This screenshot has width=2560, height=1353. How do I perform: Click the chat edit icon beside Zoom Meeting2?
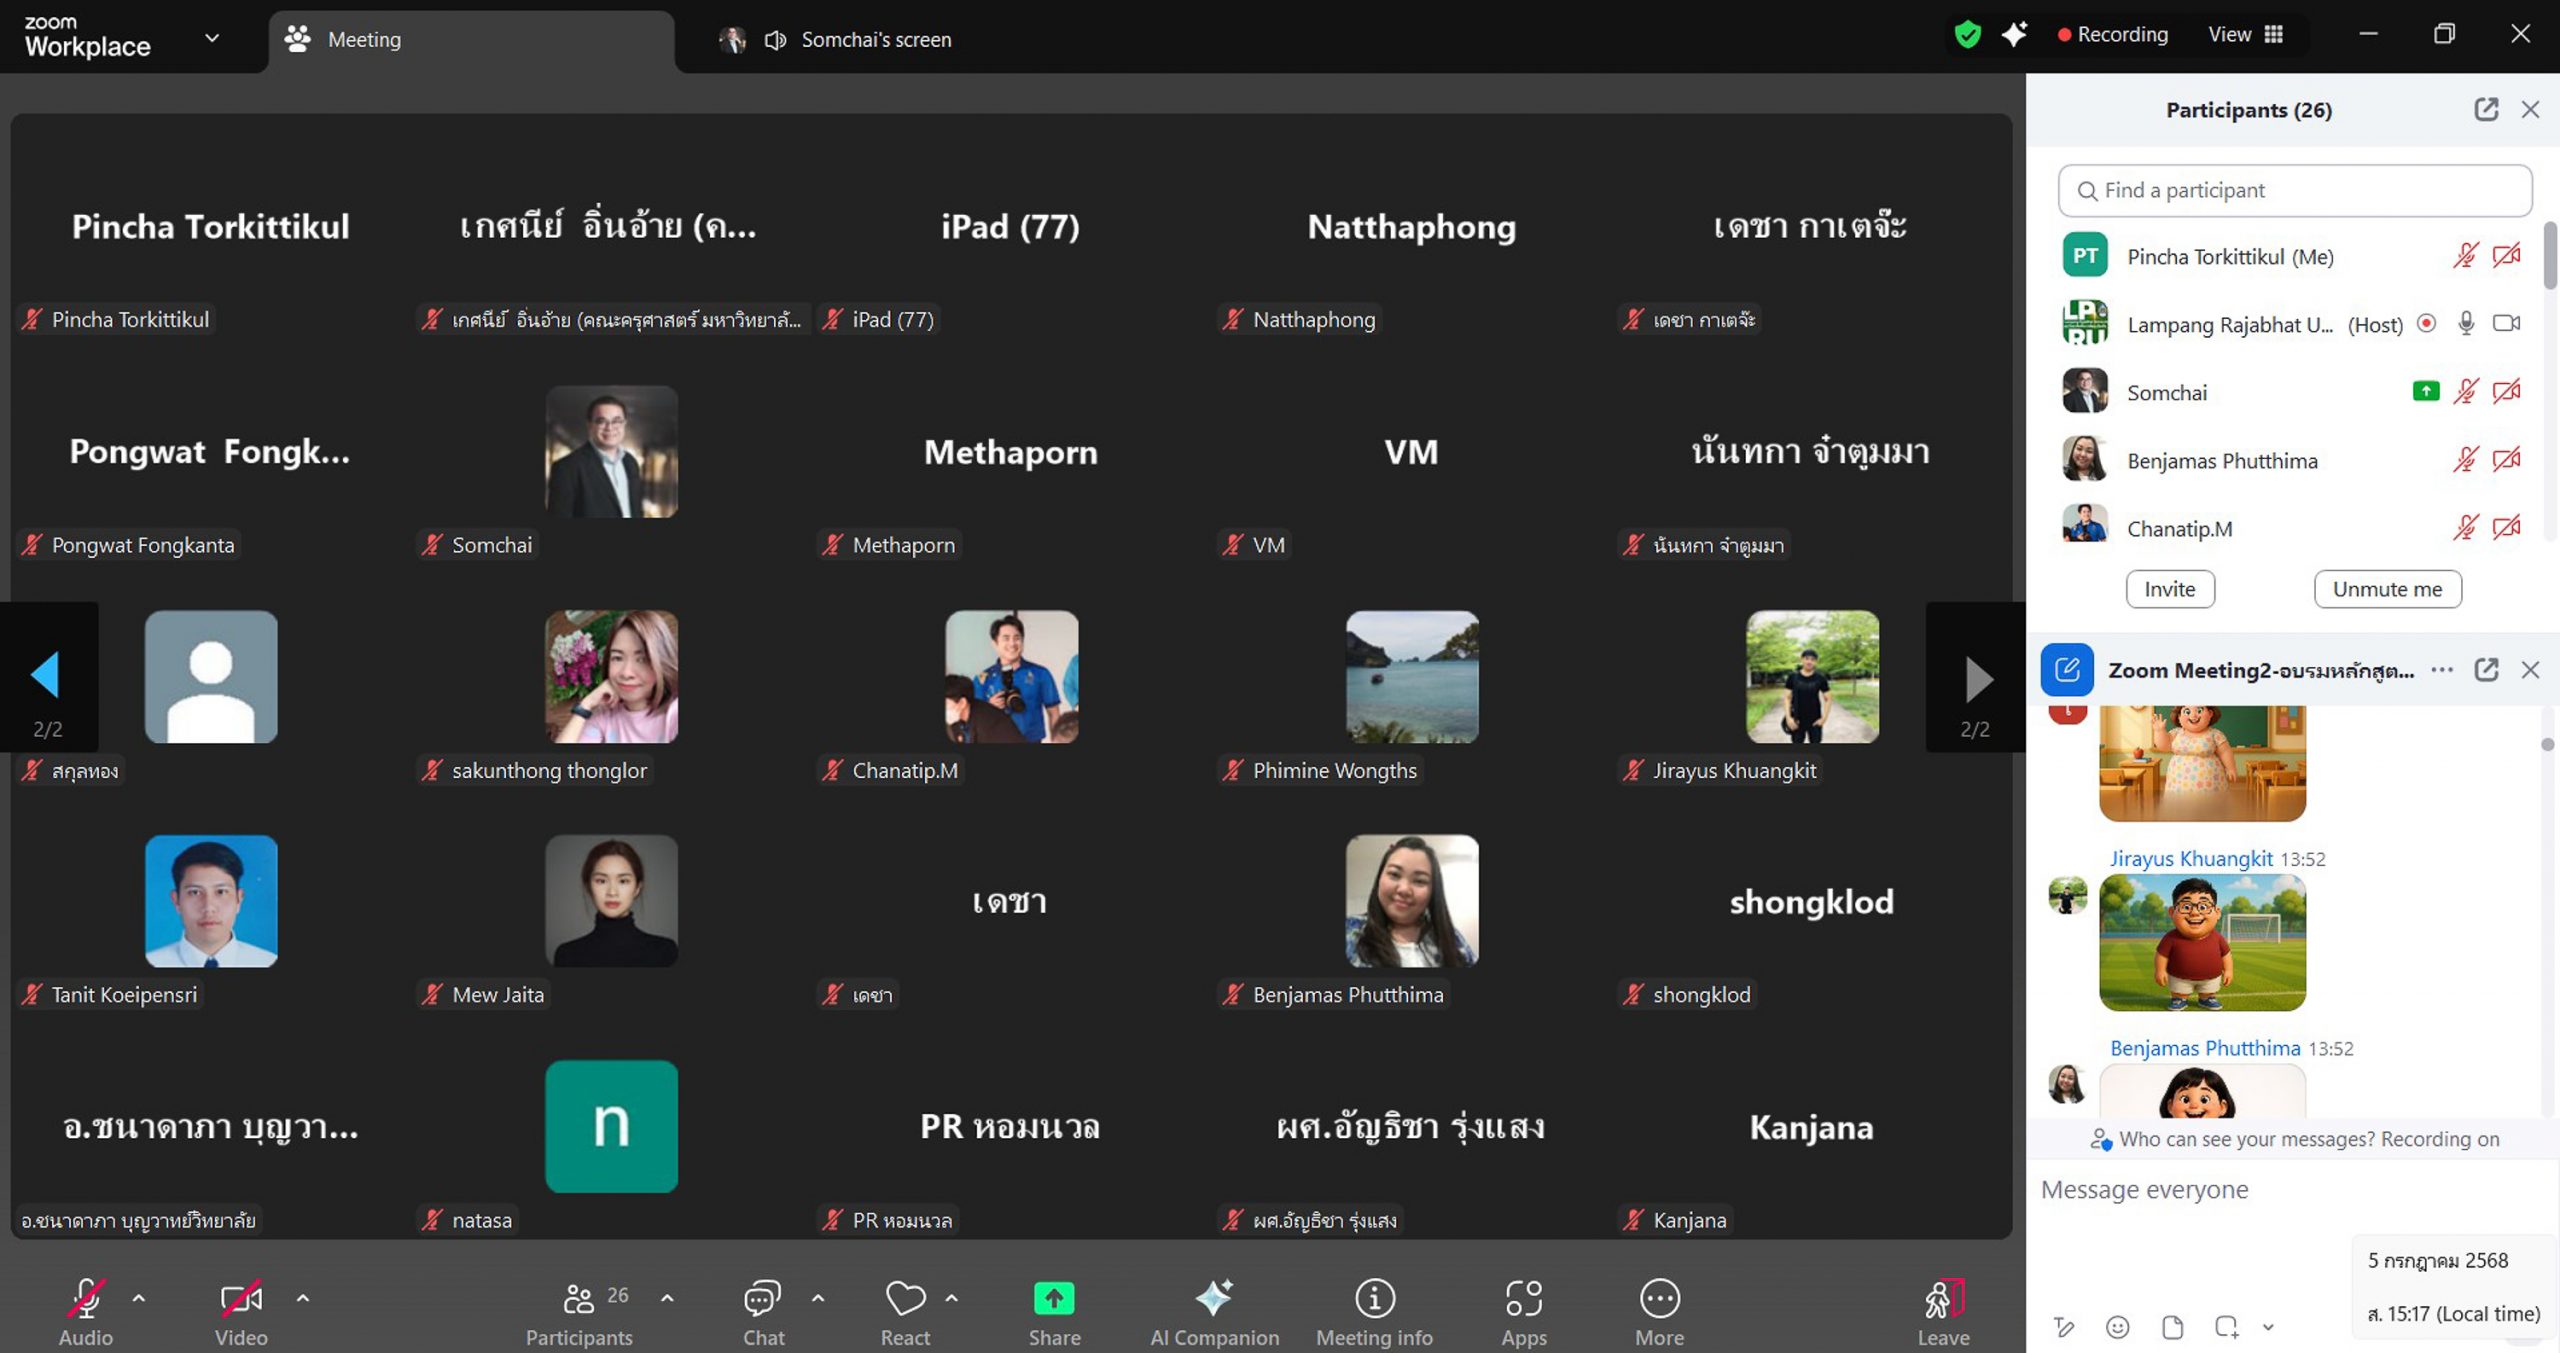point(2067,669)
